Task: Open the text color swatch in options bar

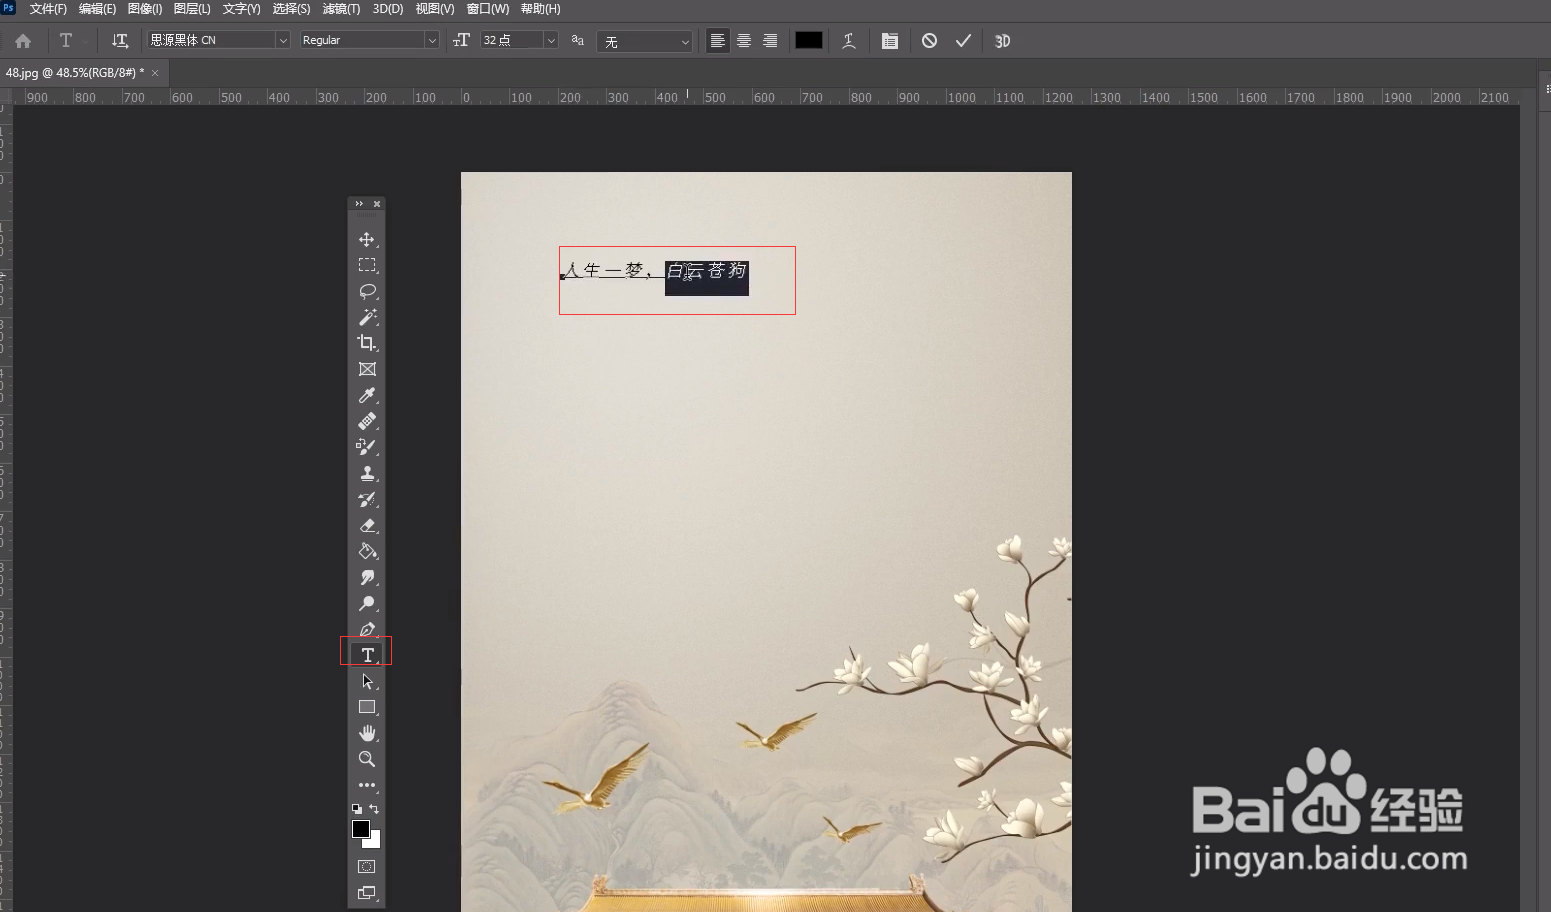Action: [x=809, y=40]
